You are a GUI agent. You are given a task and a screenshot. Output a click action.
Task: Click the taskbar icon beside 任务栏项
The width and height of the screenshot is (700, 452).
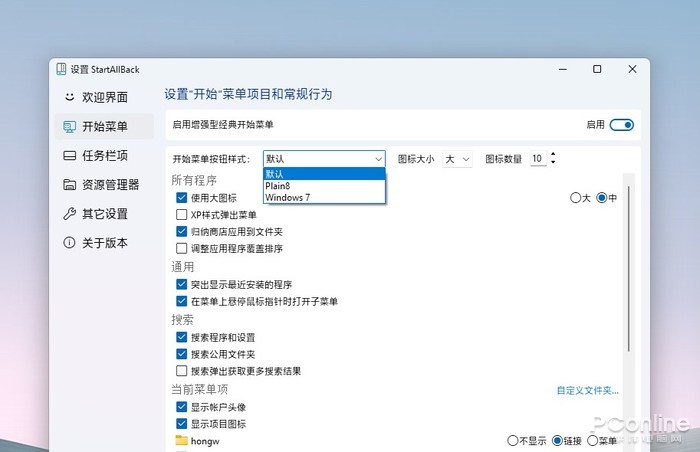(x=70, y=155)
